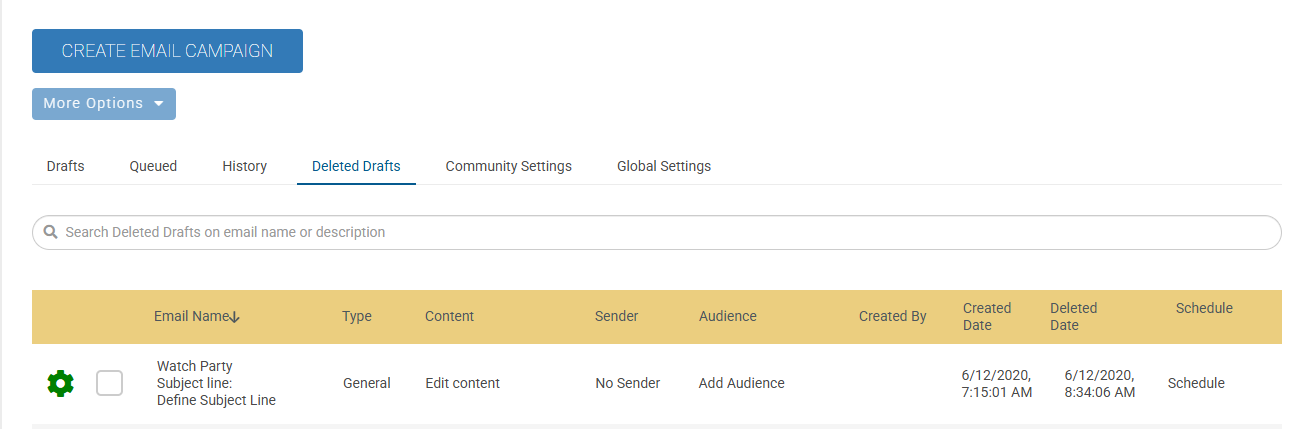
Task: Go to the History tab
Action: pyautogui.click(x=245, y=166)
